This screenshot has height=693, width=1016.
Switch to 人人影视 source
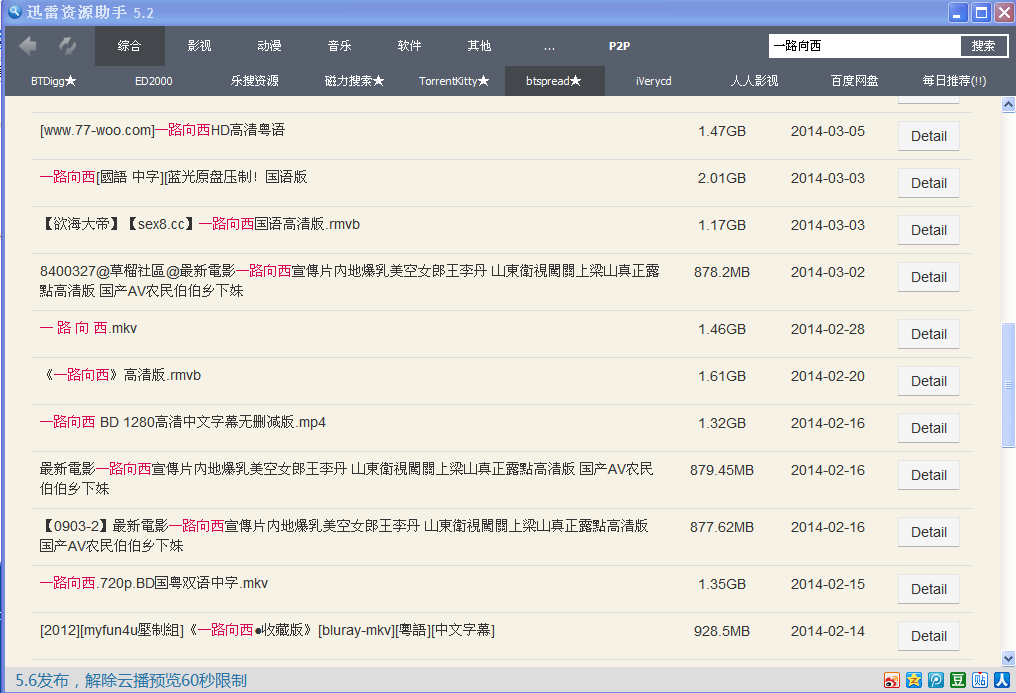754,81
